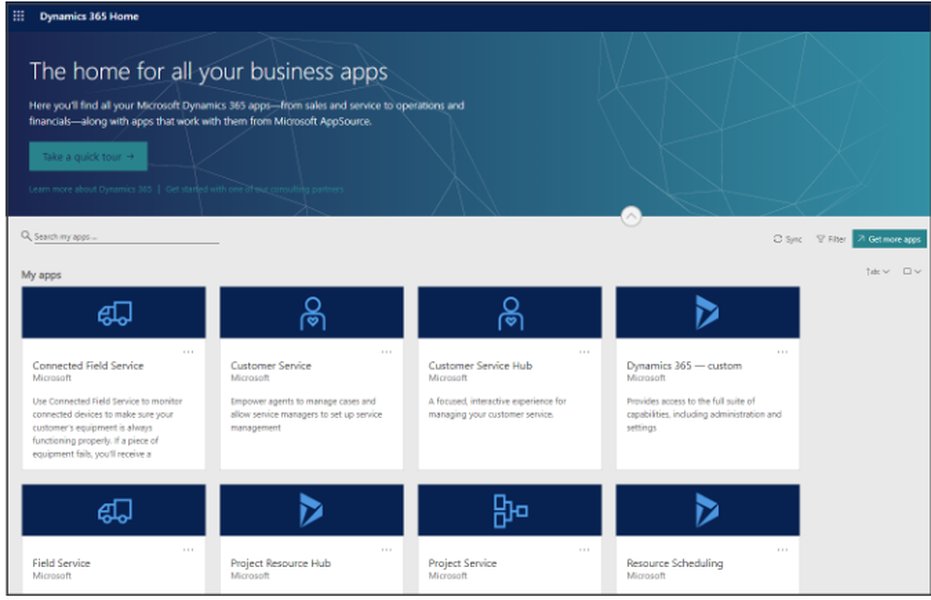Click the My apps heading
The width and height of the screenshot is (931, 600).
(x=41, y=275)
